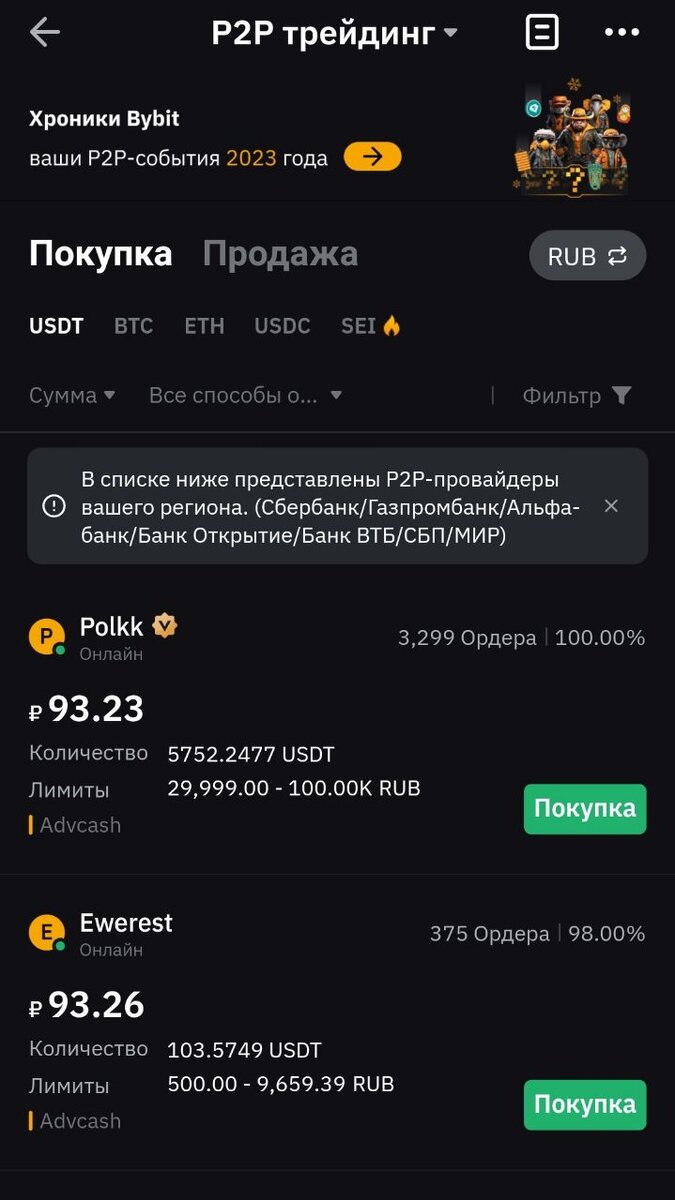Tap the verified badge next to Polkk
The image size is (675, 1200).
163,625
